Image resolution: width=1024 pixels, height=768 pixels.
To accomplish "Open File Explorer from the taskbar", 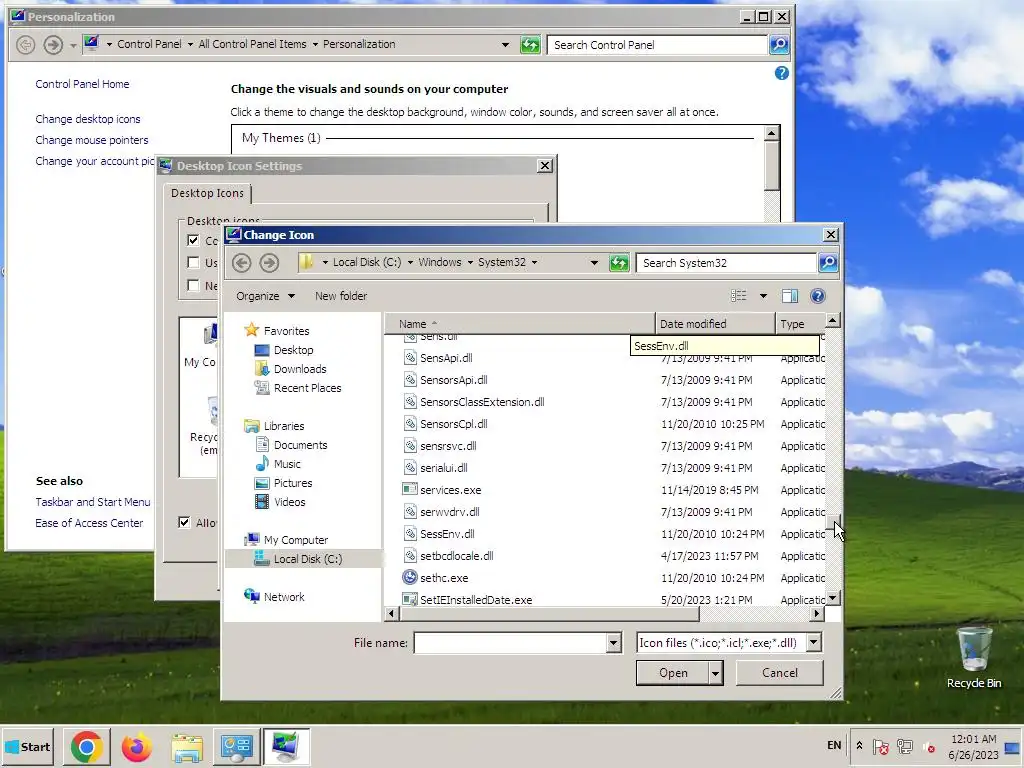I will pyautogui.click(x=187, y=746).
